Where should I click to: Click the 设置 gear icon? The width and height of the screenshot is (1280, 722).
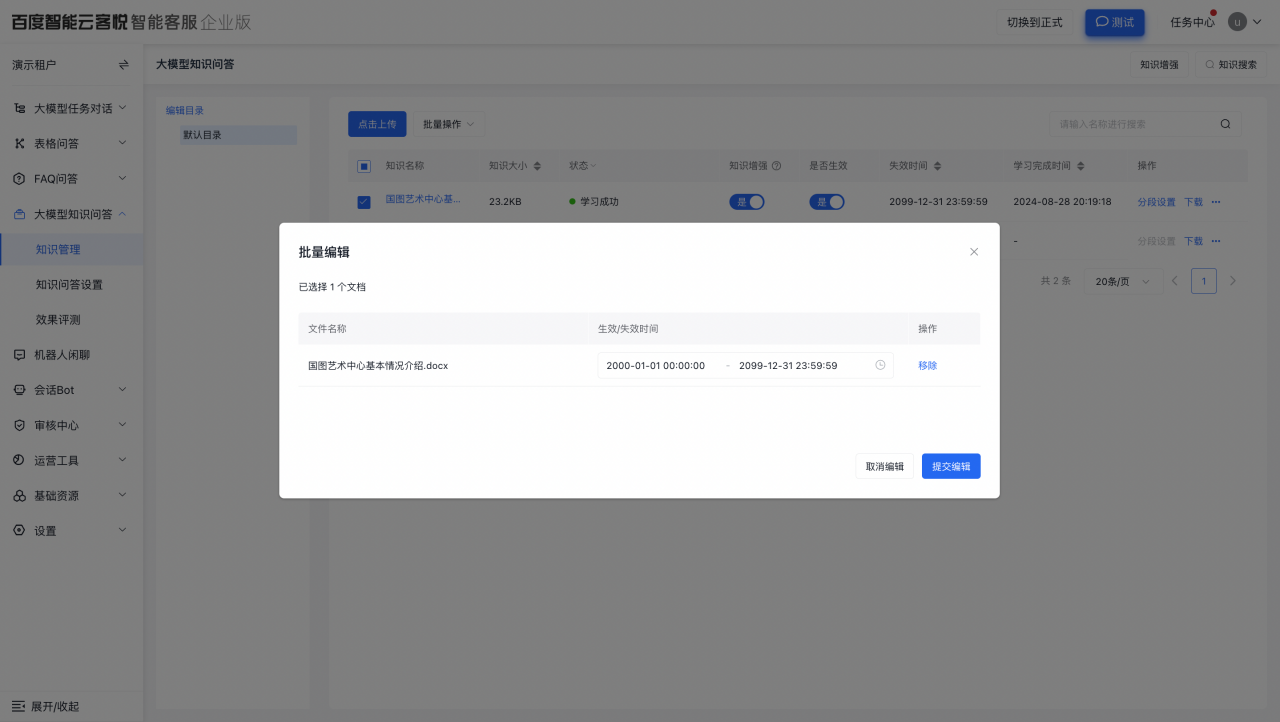[19, 531]
